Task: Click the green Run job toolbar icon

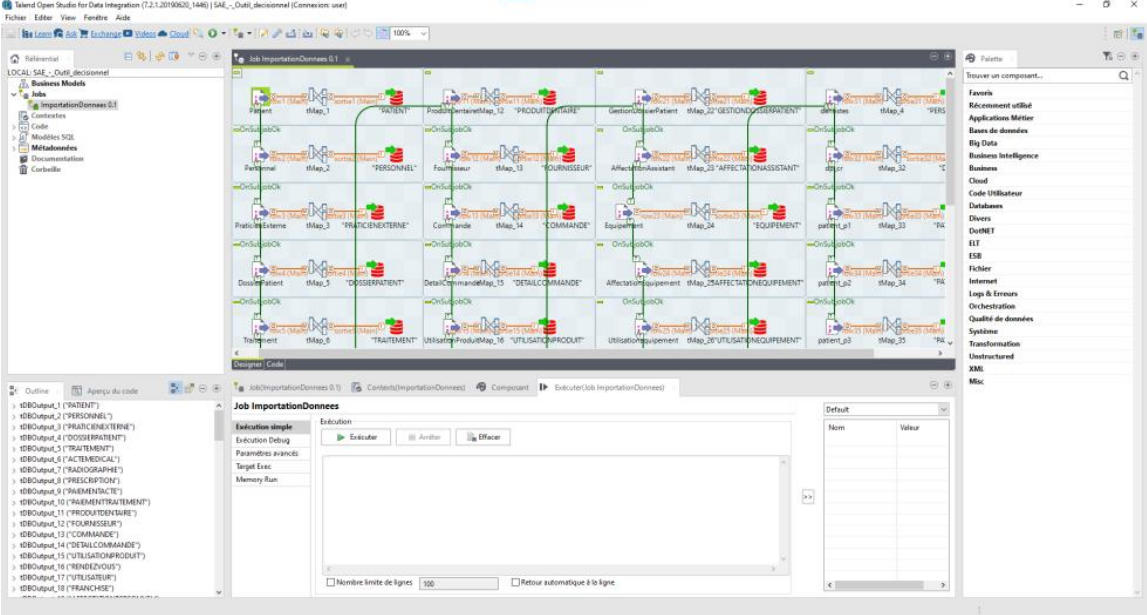Action: point(212,33)
